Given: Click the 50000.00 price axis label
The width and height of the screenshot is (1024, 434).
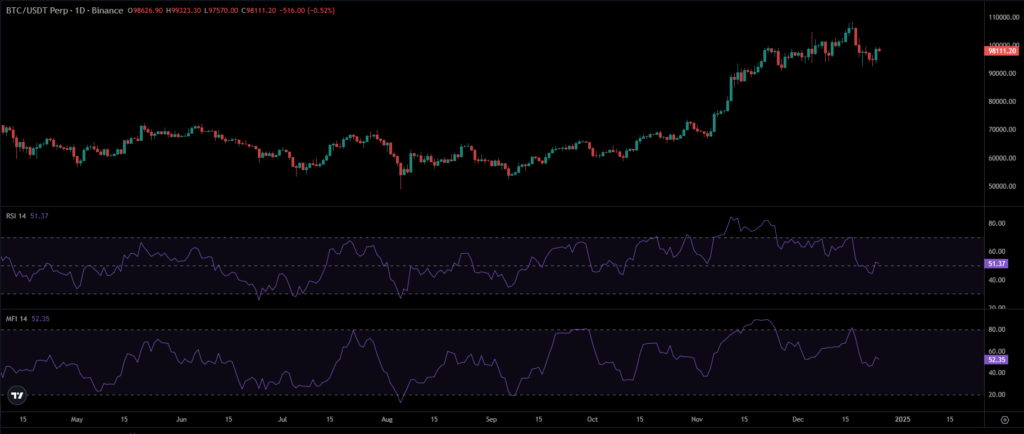Looking at the screenshot, I should [x=1004, y=186].
